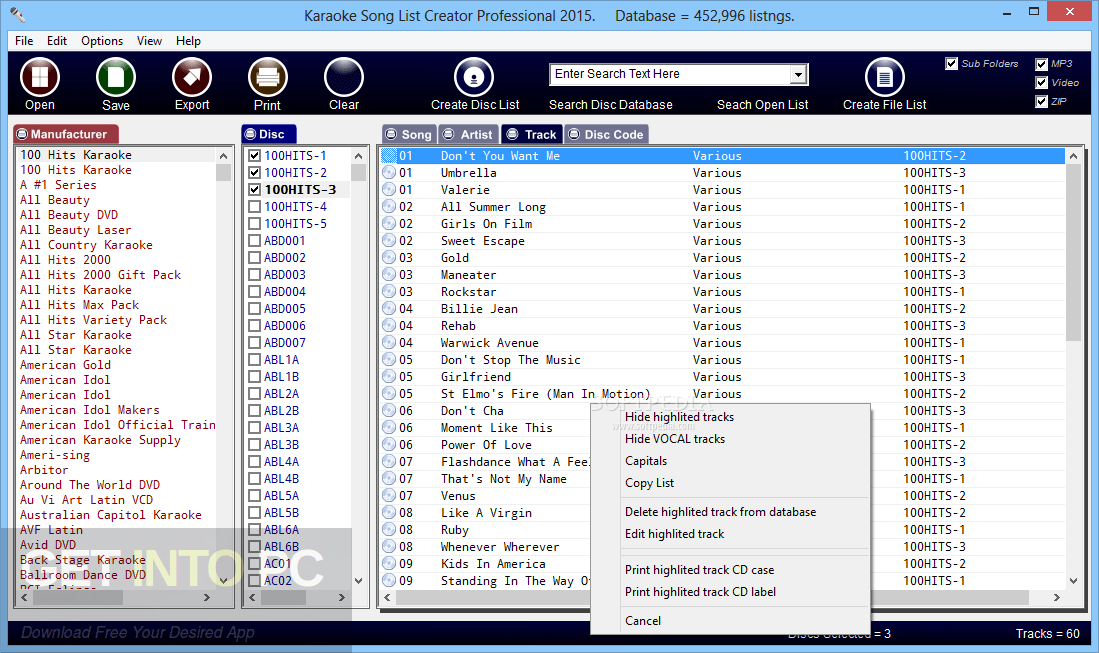Enable the MP3 file type checkbox
The image size is (1099, 653).
pos(1042,62)
